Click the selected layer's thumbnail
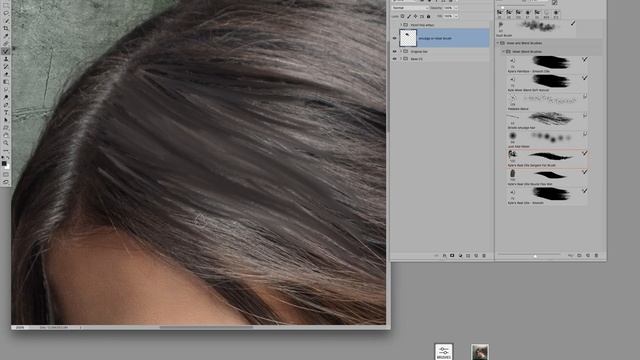640x360 pixels. (408, 38)
